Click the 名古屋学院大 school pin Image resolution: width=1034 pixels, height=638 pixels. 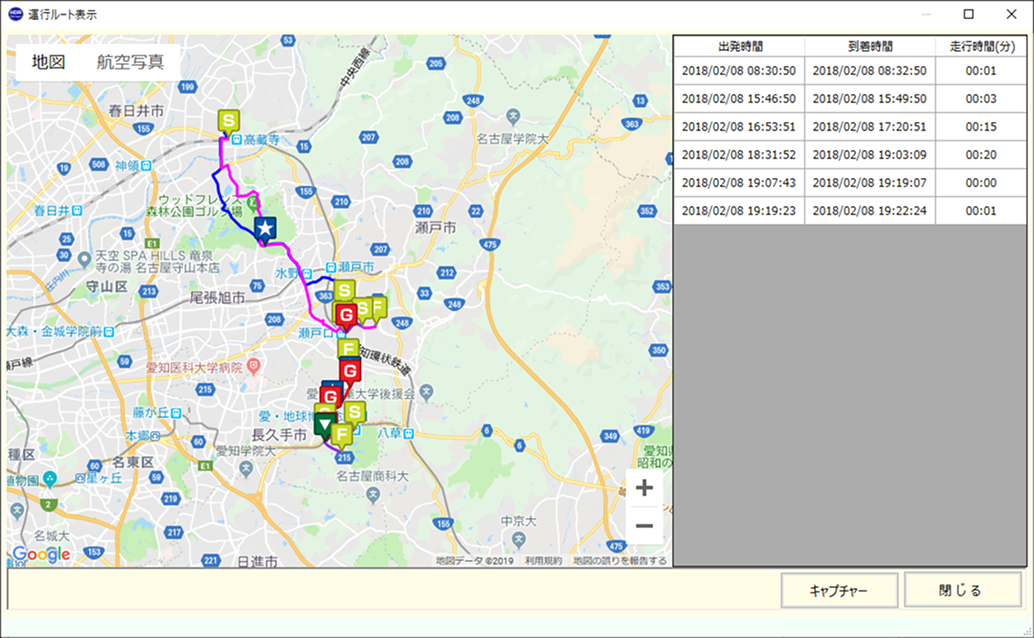tap(513, 117)
